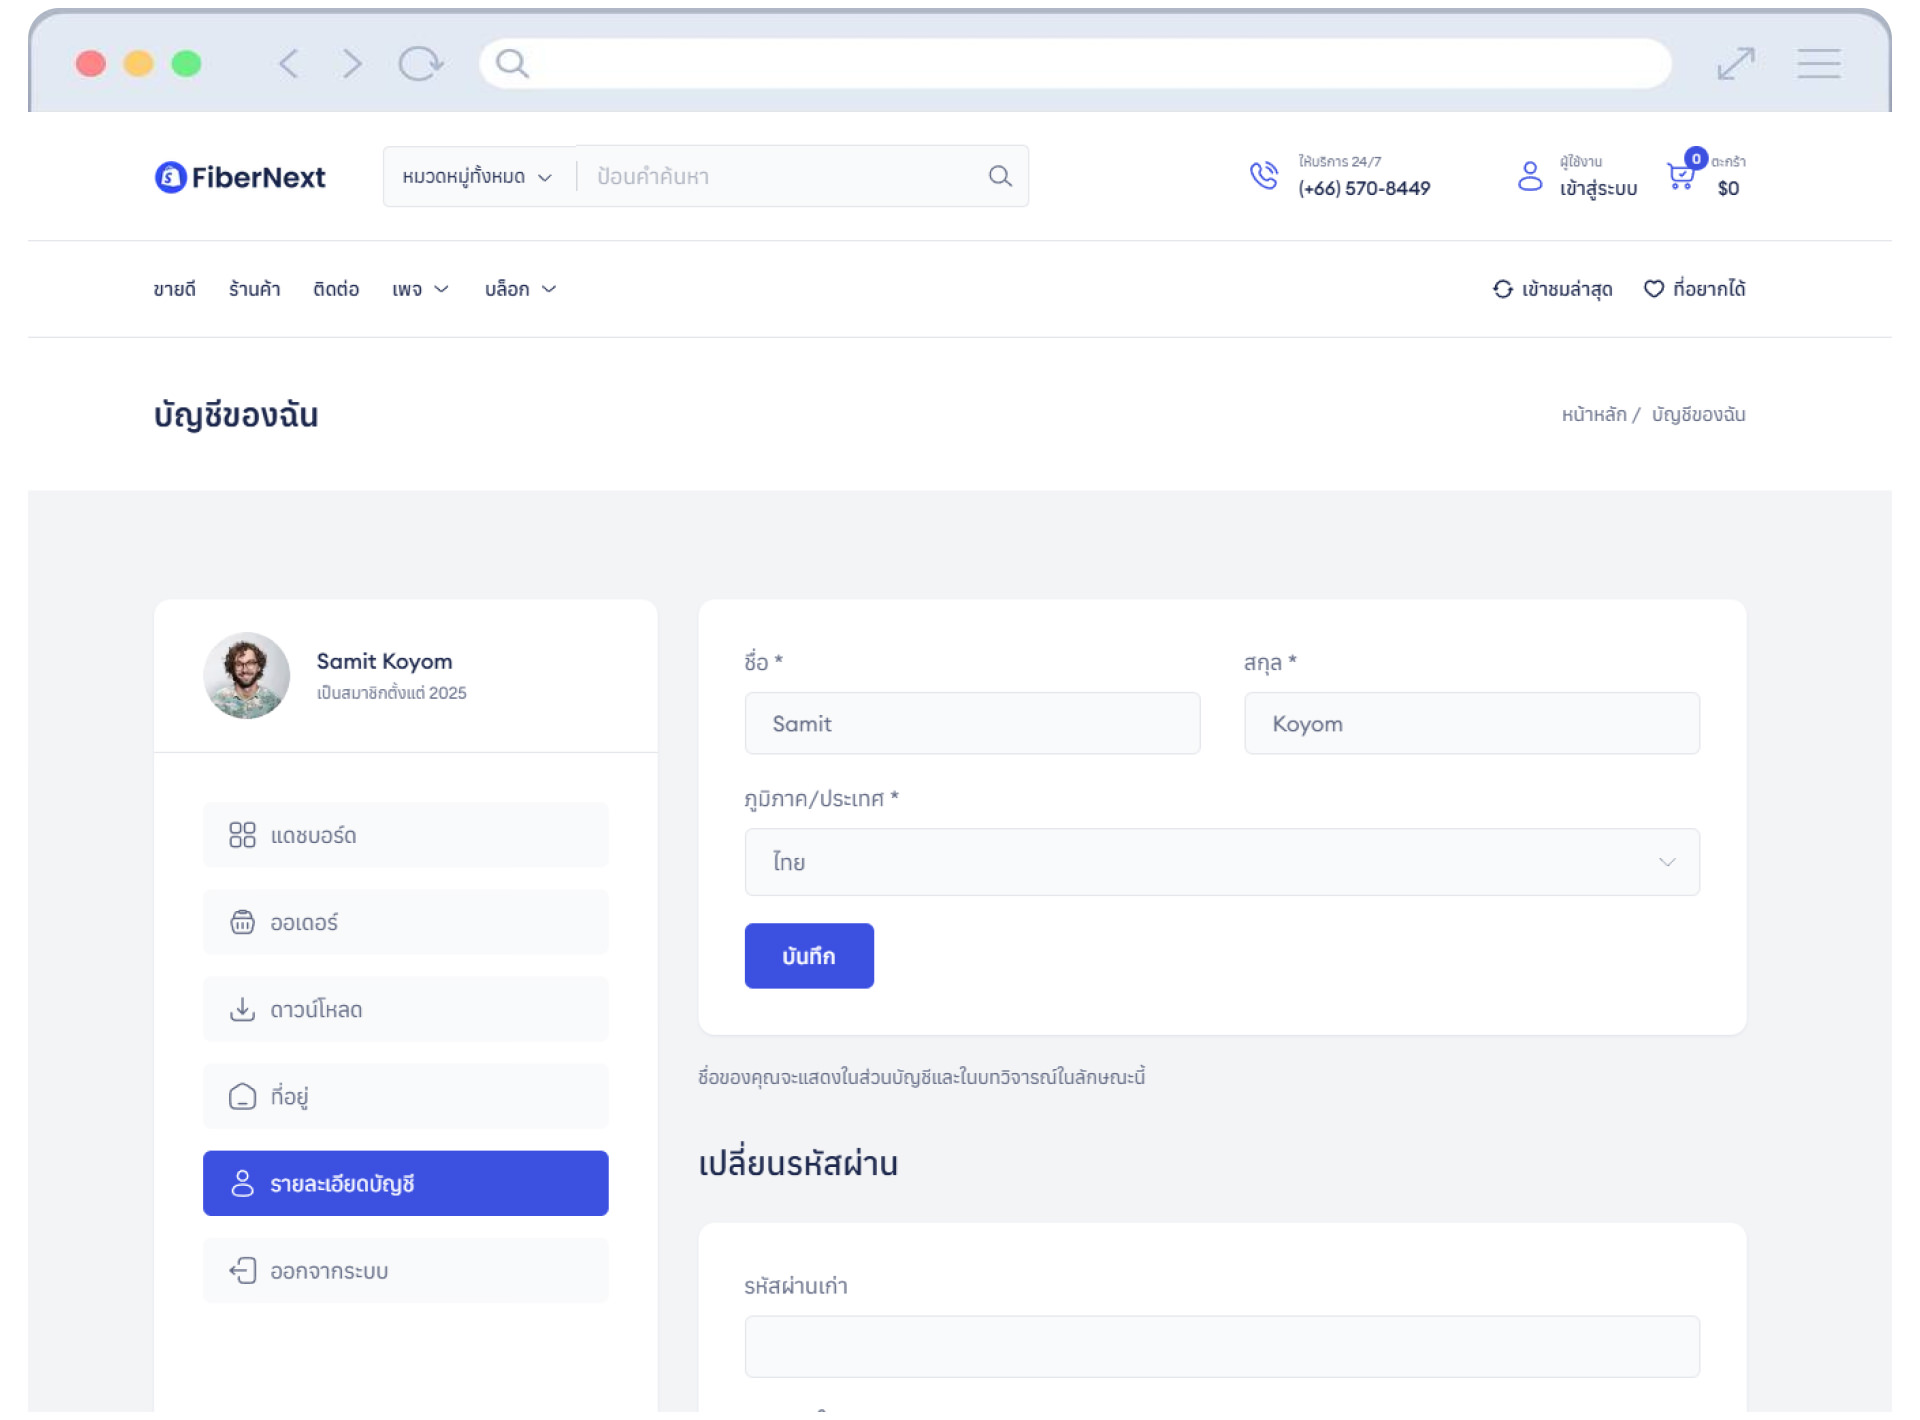
Task: Click the ชื่อ first name field
Action: coord(972,723)
